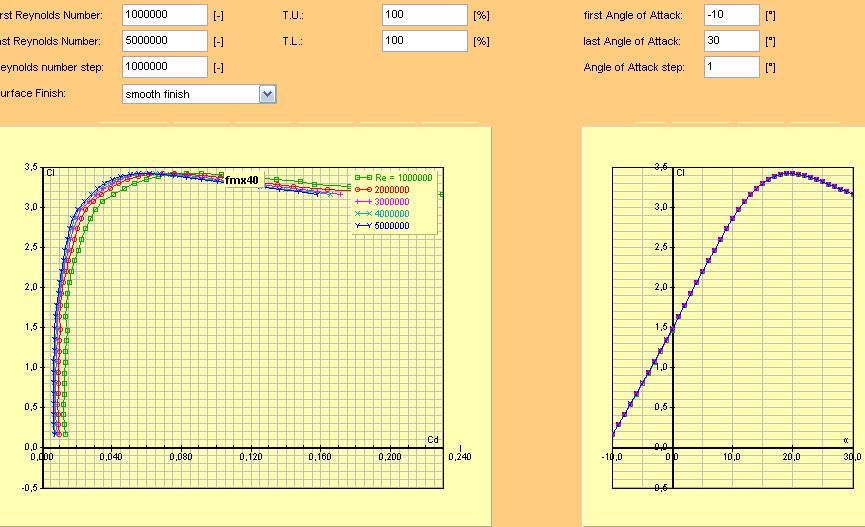Click the Angle of Attack step field
This screenshot has height=527, width=865.
click(731, 67)
